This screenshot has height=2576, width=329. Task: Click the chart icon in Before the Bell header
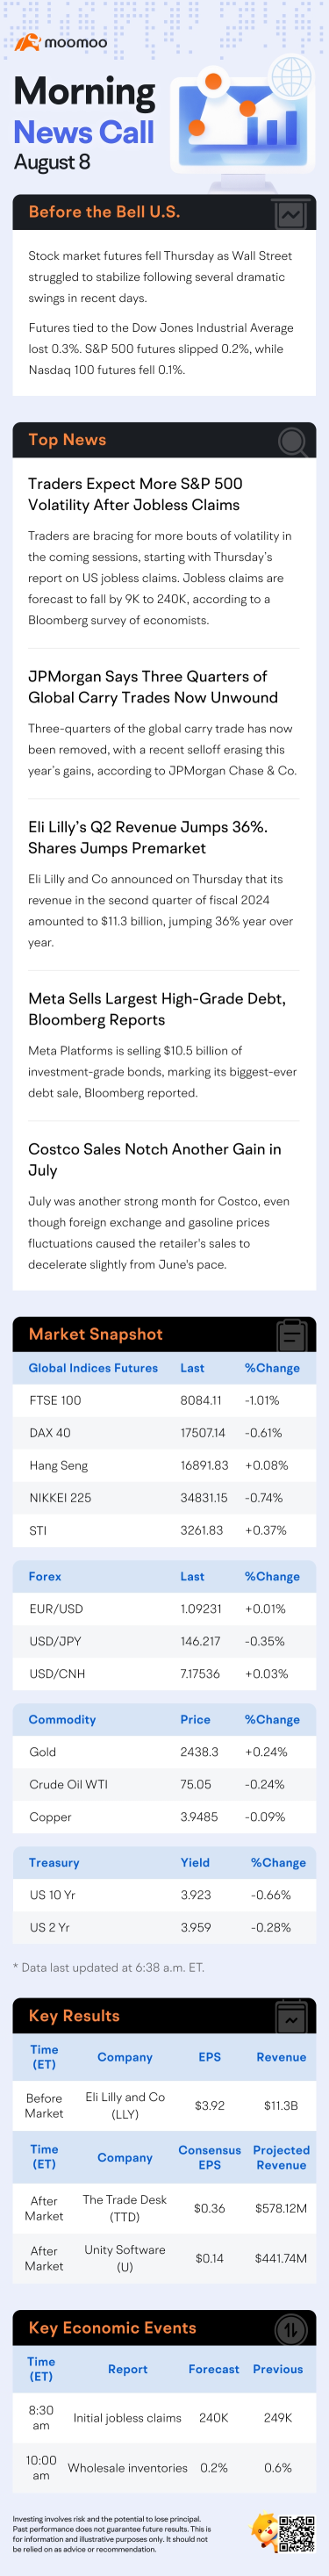pyautogui.click(x=291, y=213)
